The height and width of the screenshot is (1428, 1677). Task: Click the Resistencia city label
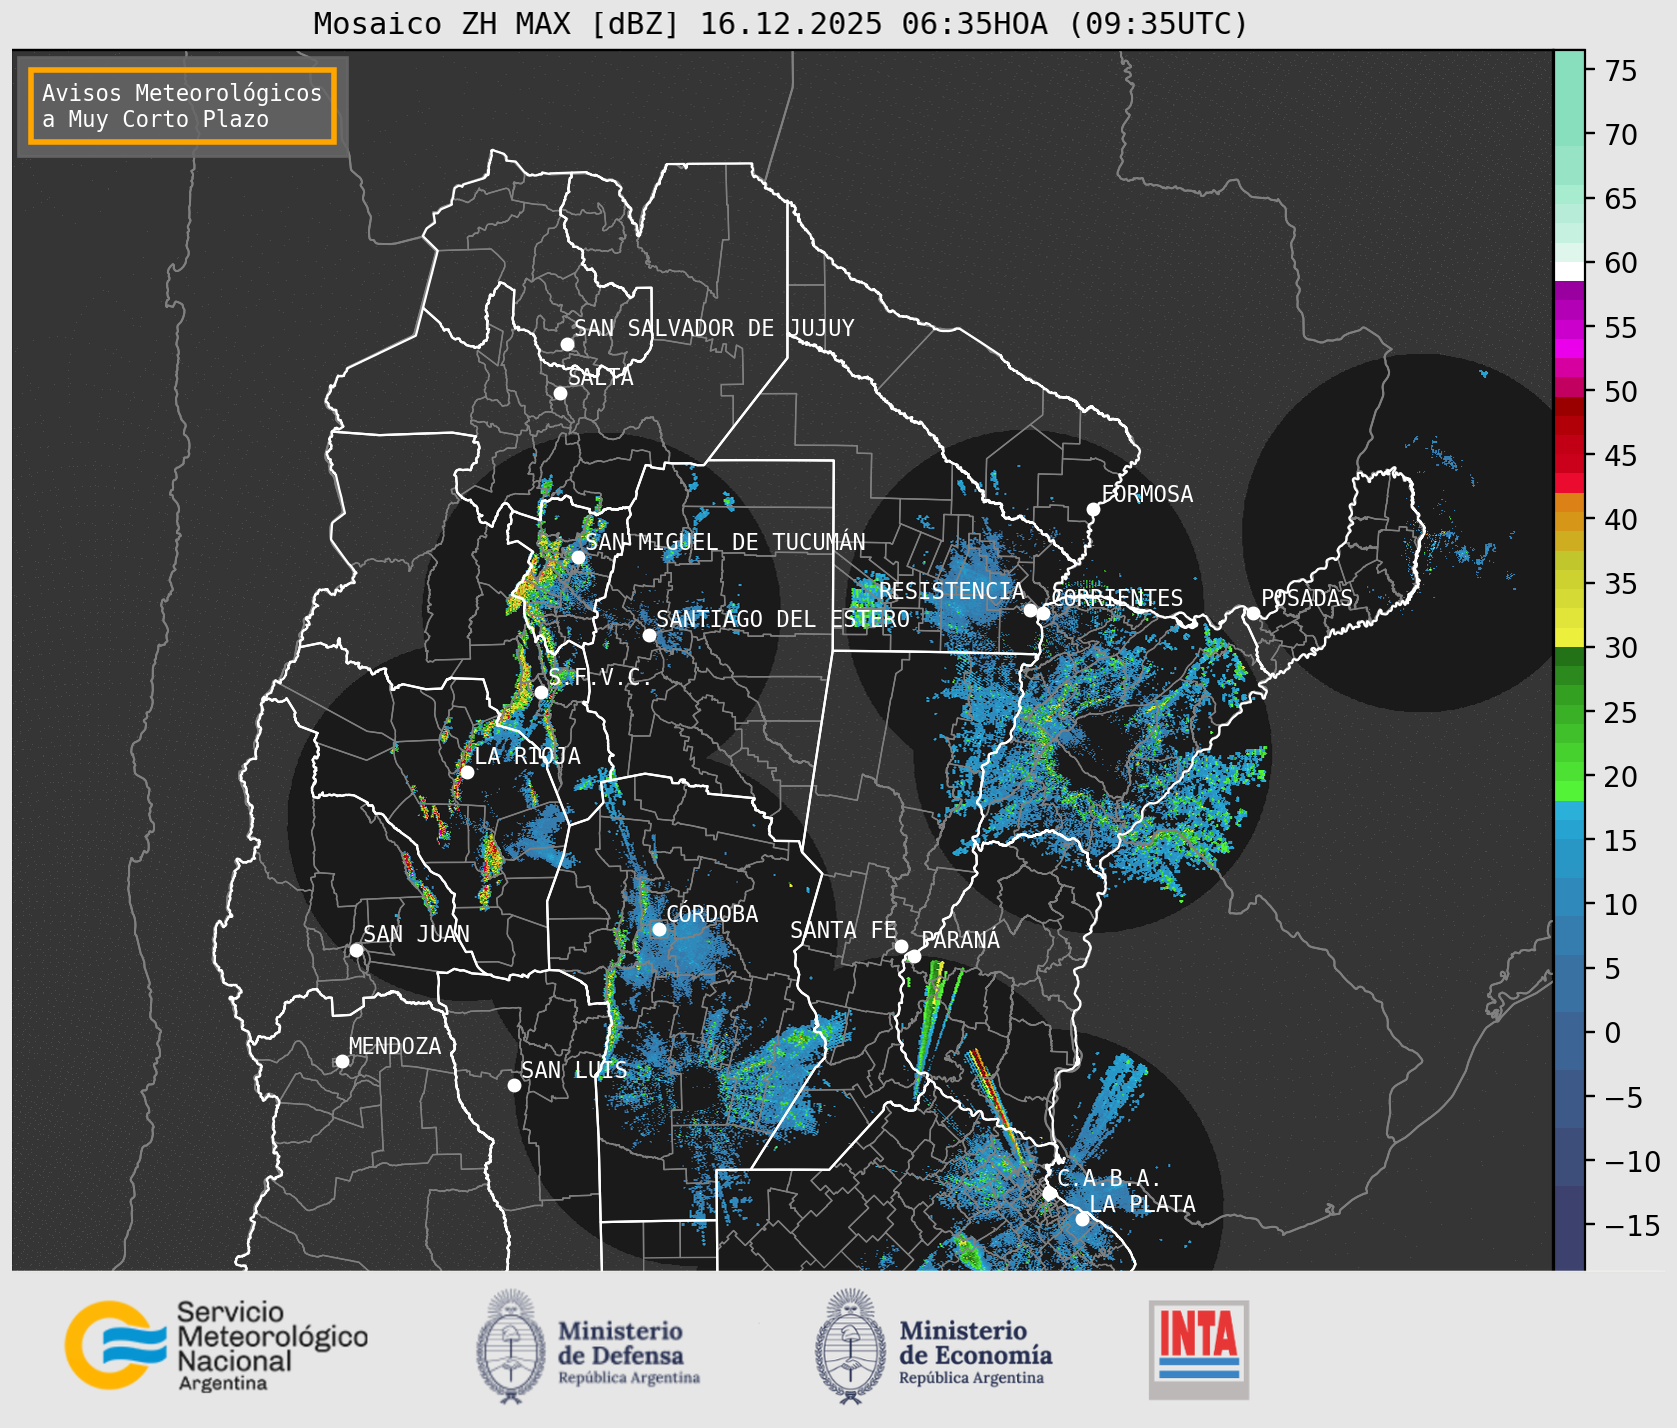point(952,591)
